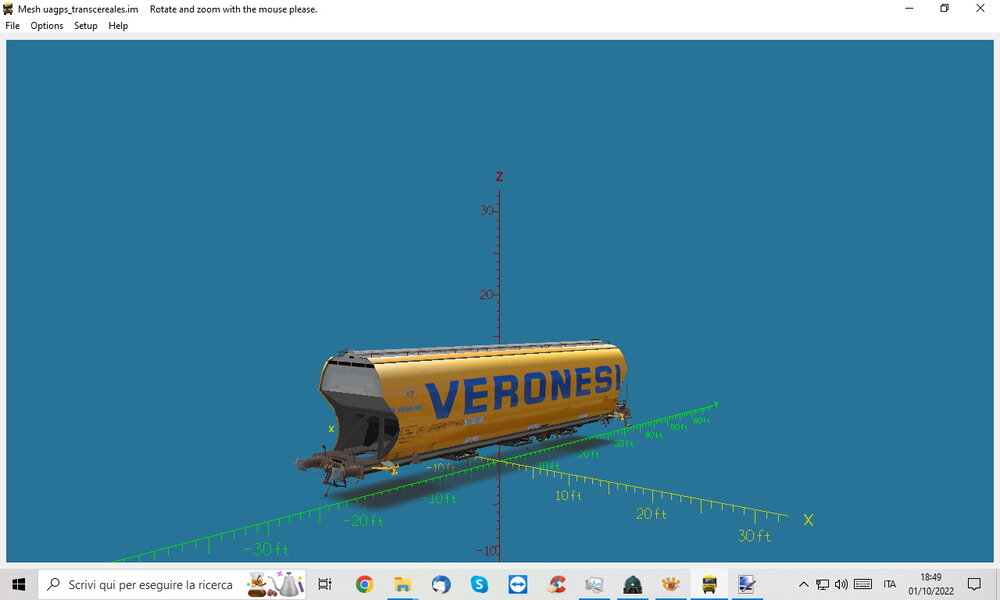Switch the ITA input language

coord(890,584)
